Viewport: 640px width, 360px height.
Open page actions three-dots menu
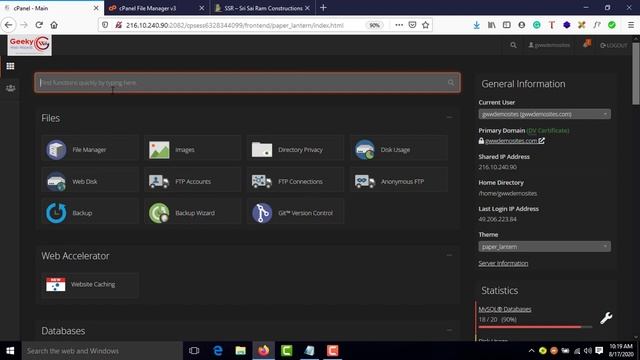399,25
